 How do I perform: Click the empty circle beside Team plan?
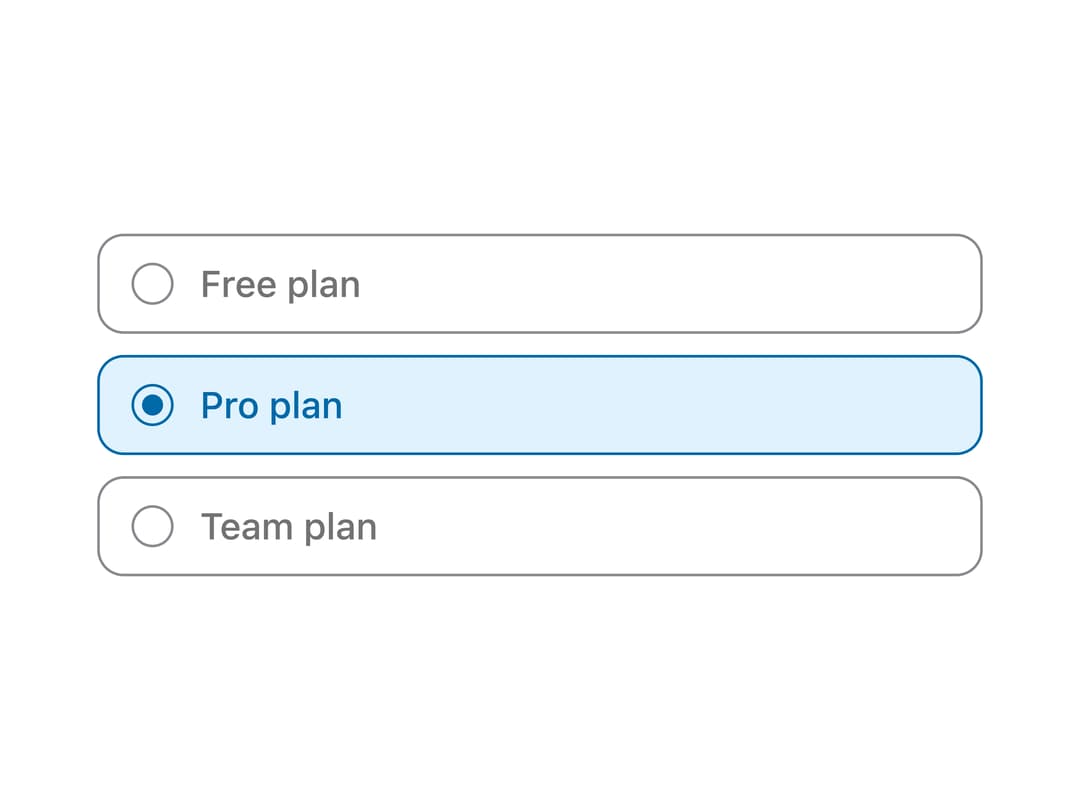[152, 526]
